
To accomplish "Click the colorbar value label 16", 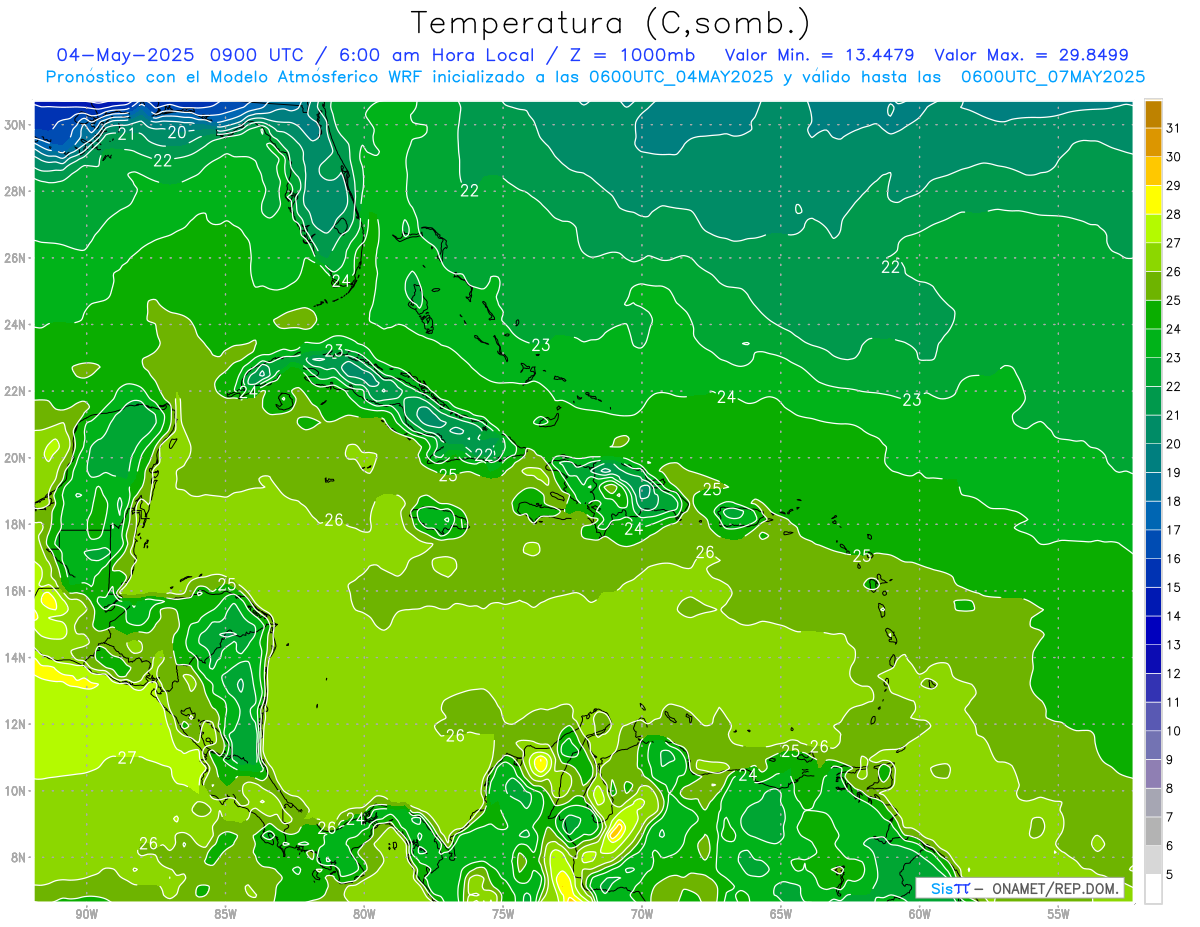I will click(x=1174, y=558).
